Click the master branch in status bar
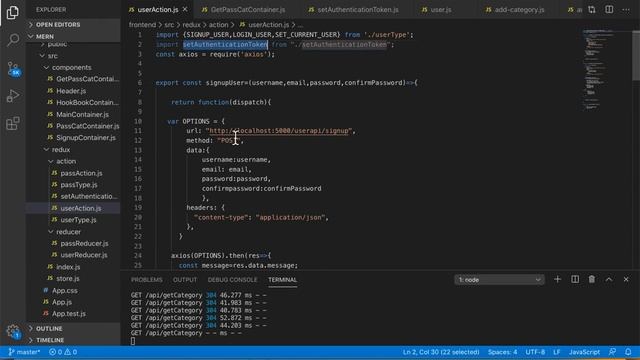 (24, 352)
